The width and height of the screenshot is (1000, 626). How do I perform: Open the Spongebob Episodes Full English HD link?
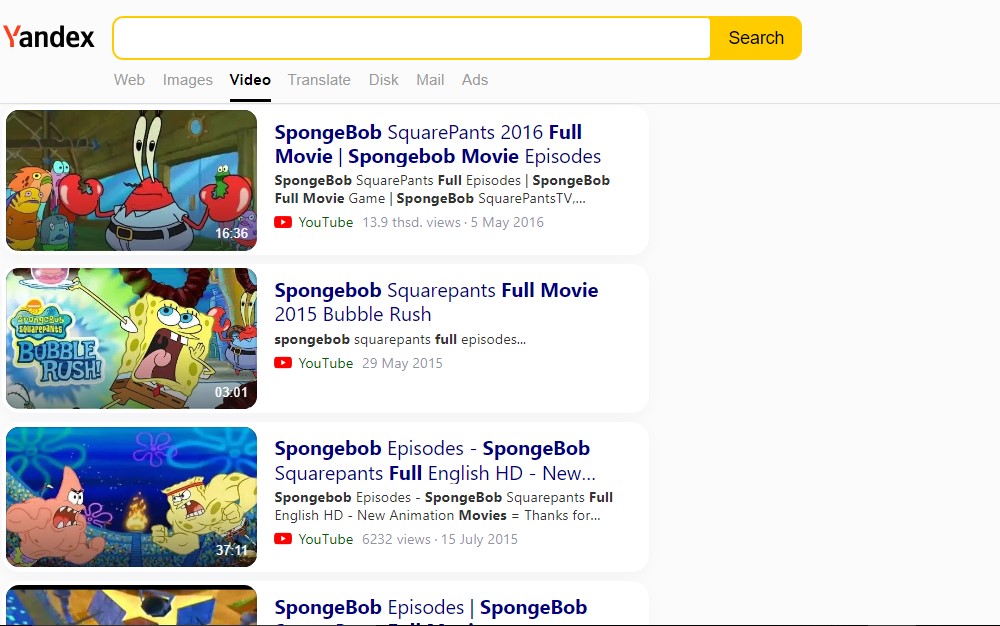[431, 460]
